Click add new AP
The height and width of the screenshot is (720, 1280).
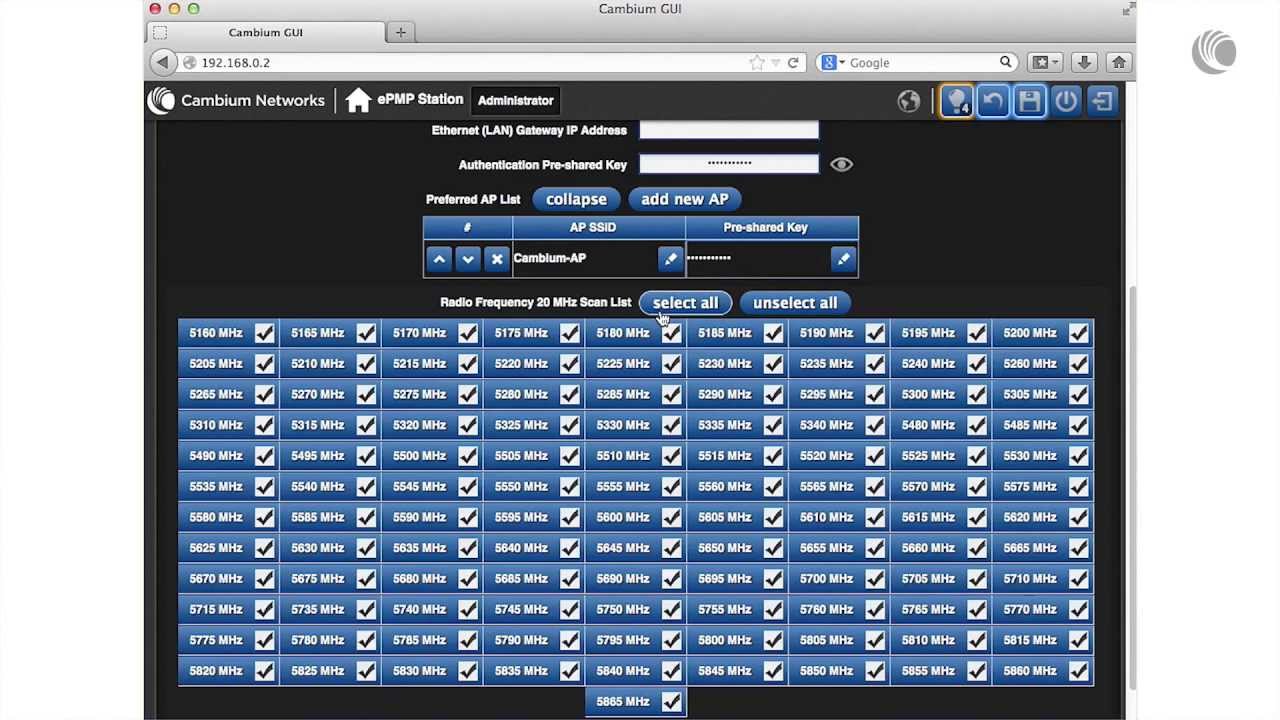click(x=684, y=199)
